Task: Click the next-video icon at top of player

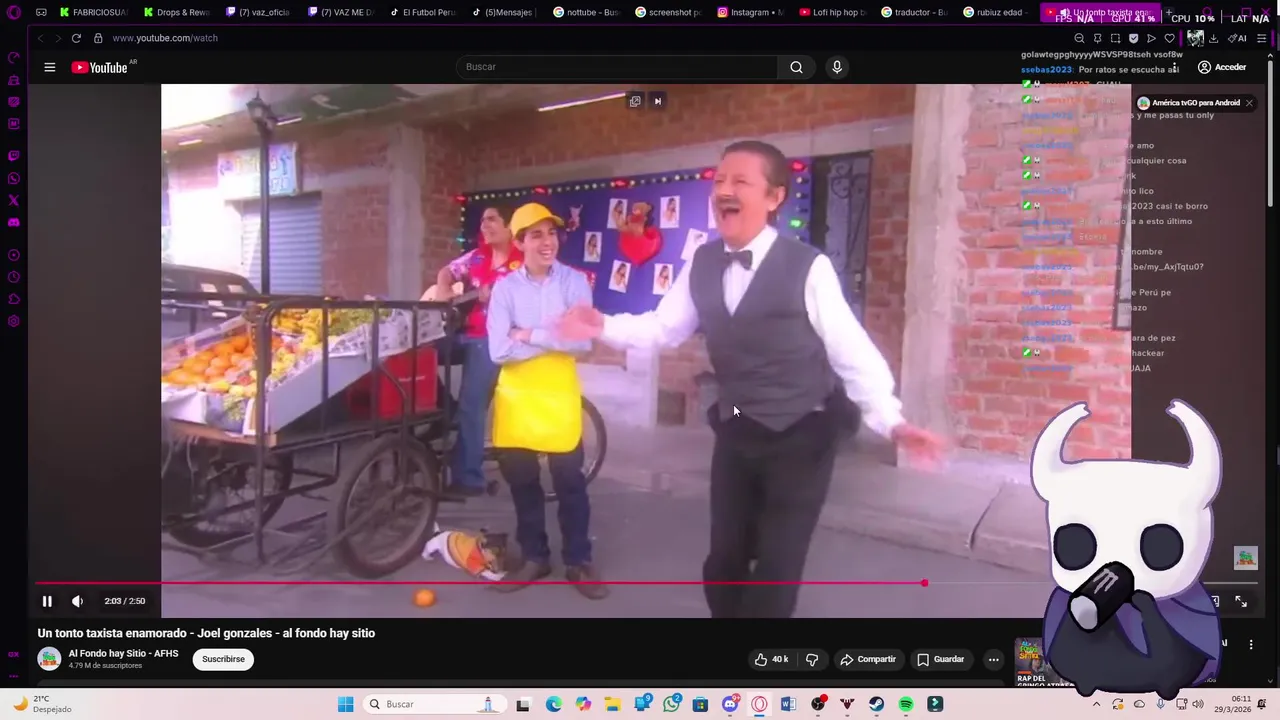Action: pos(658,101)
